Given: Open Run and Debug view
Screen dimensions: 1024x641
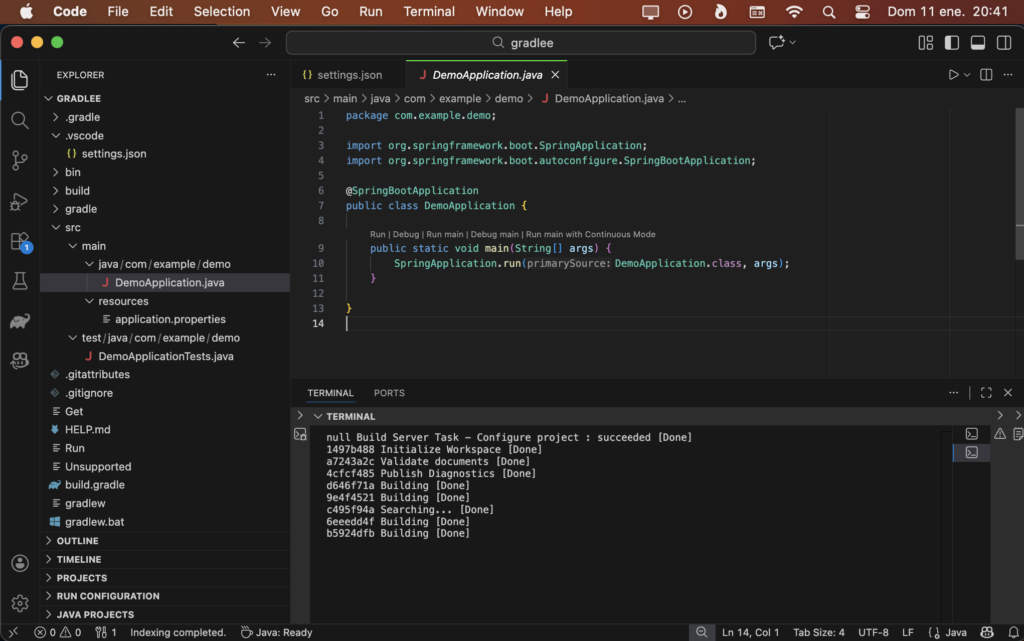Looking at the screenshot, I should (x=19, y=201).
